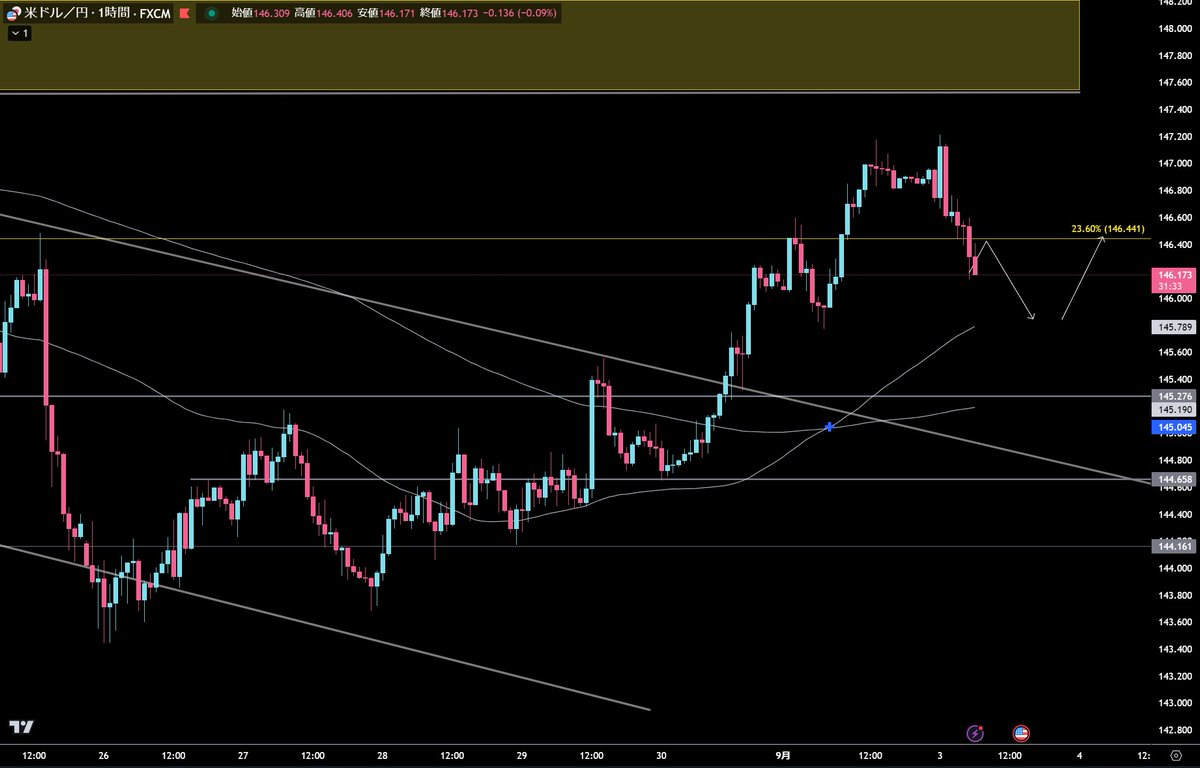This screenshot has height=768, width=1200.
Task: Select the blue cross marker on chart
Action: pos(829,427)
